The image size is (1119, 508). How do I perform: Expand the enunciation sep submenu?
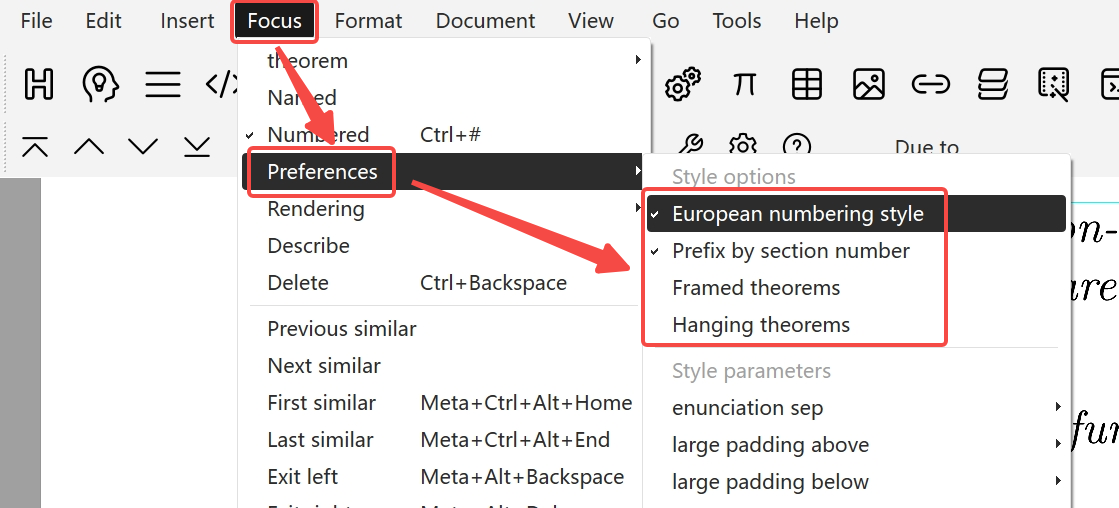(x=856, y=408)
